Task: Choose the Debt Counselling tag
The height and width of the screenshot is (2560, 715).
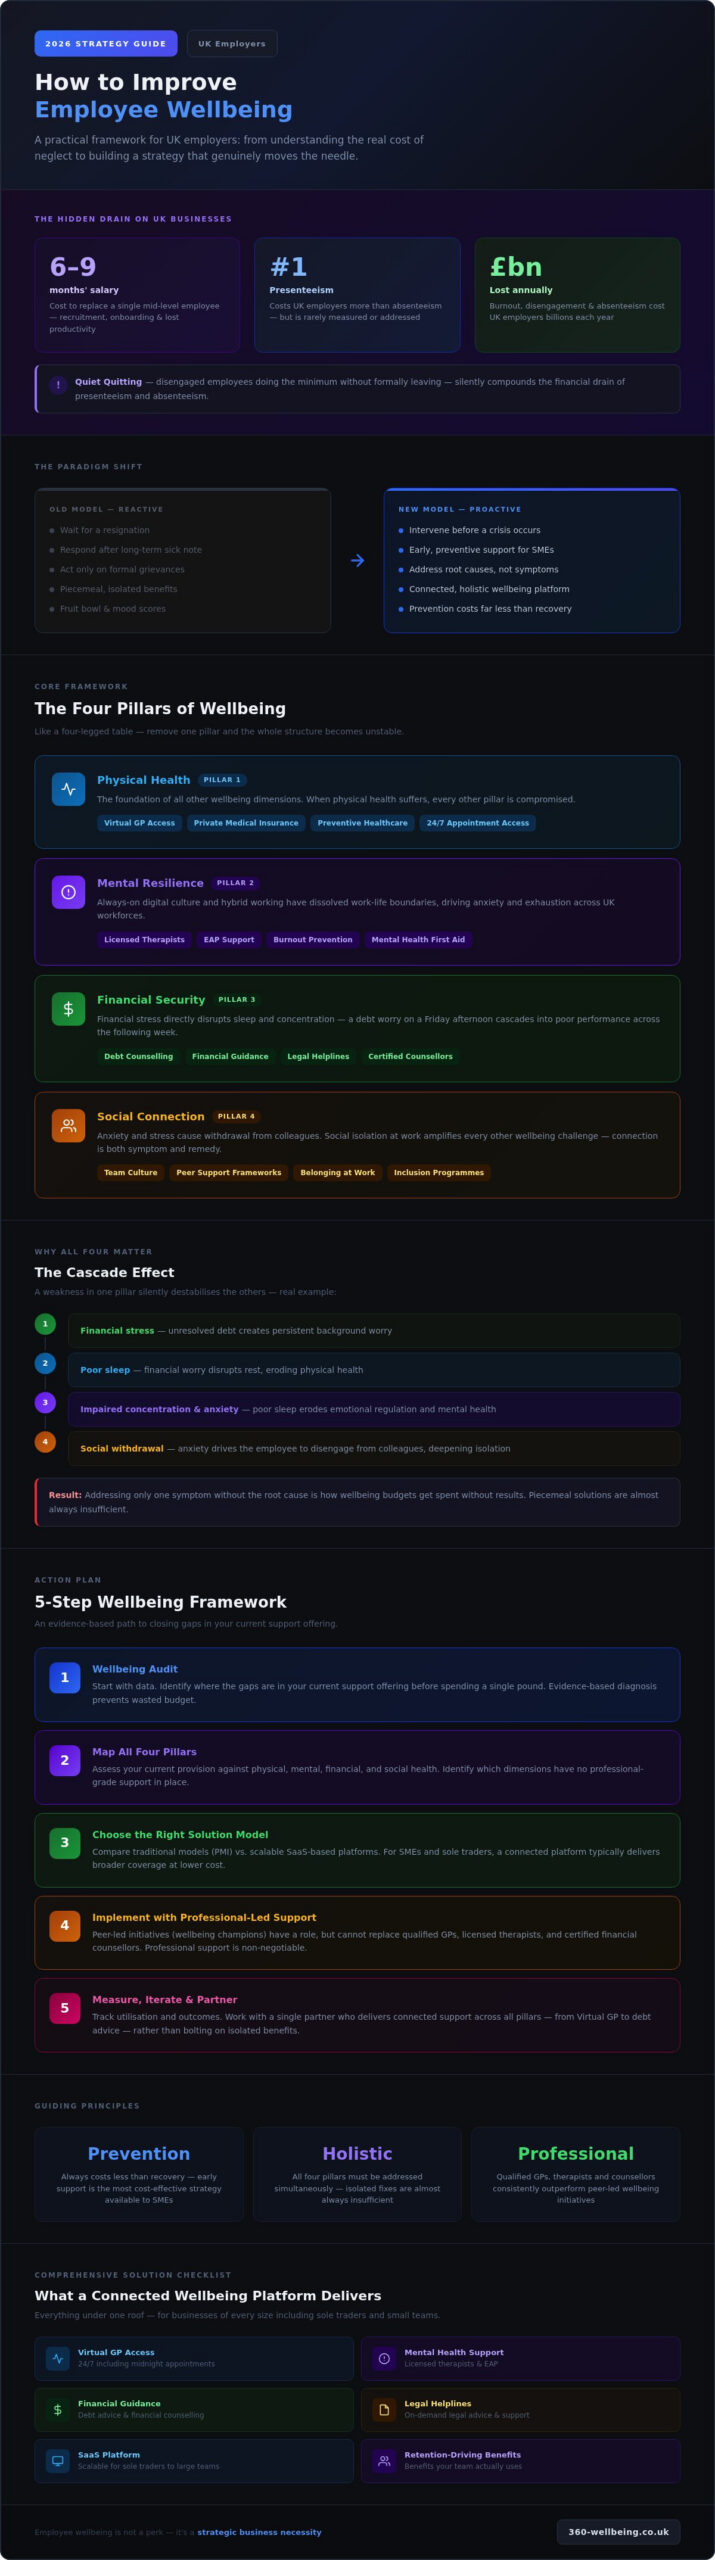Action: pyautogui.click(x=138, y=1056)
